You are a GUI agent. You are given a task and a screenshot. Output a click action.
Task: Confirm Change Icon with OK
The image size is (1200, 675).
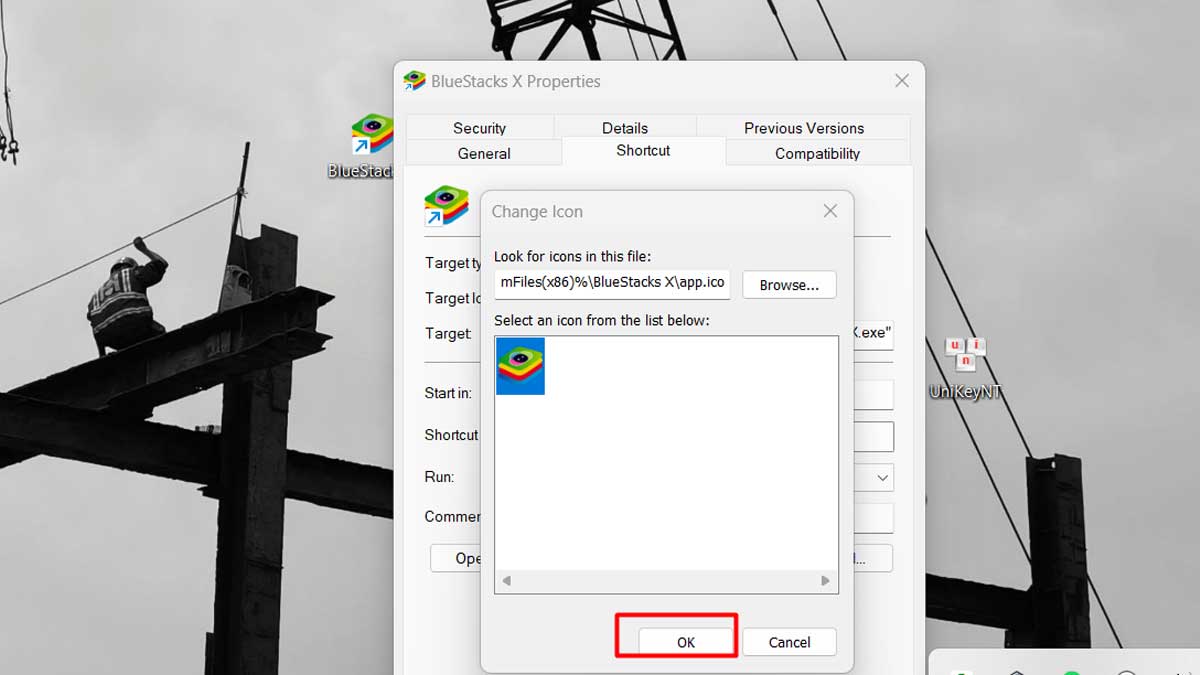pyautogui.click(x=685, y=642)
